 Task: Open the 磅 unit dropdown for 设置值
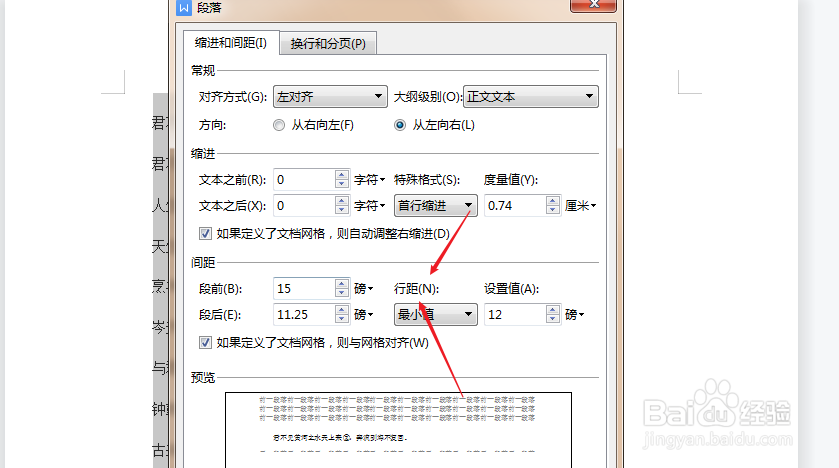(574, 314)
